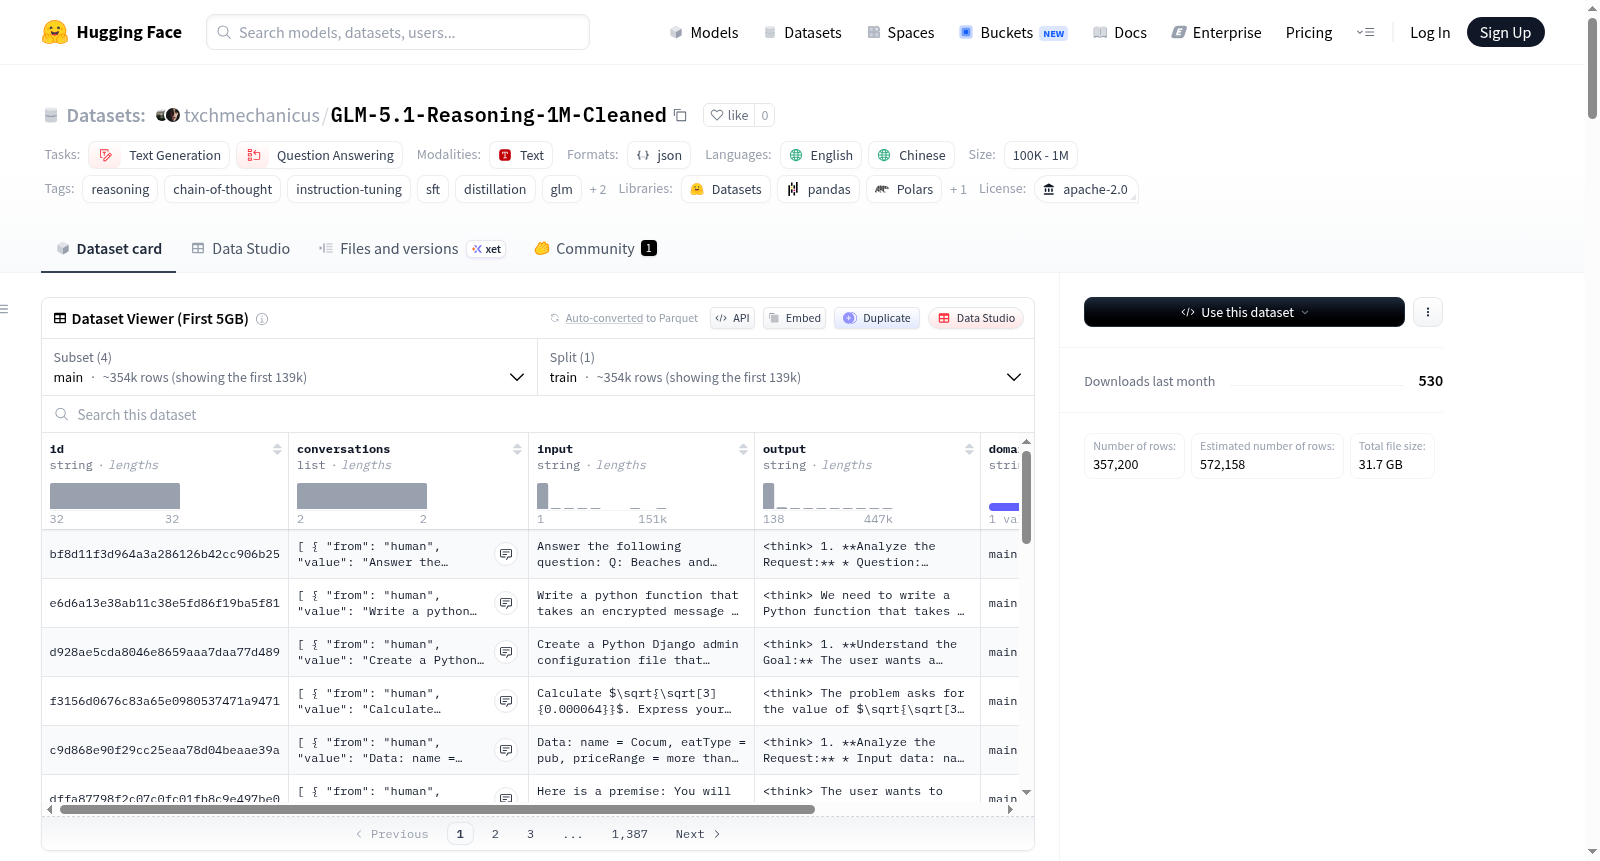Viewport: 1600px width, 861px height.
Task: Jump to last page 1,387
Action: [630, 834]
